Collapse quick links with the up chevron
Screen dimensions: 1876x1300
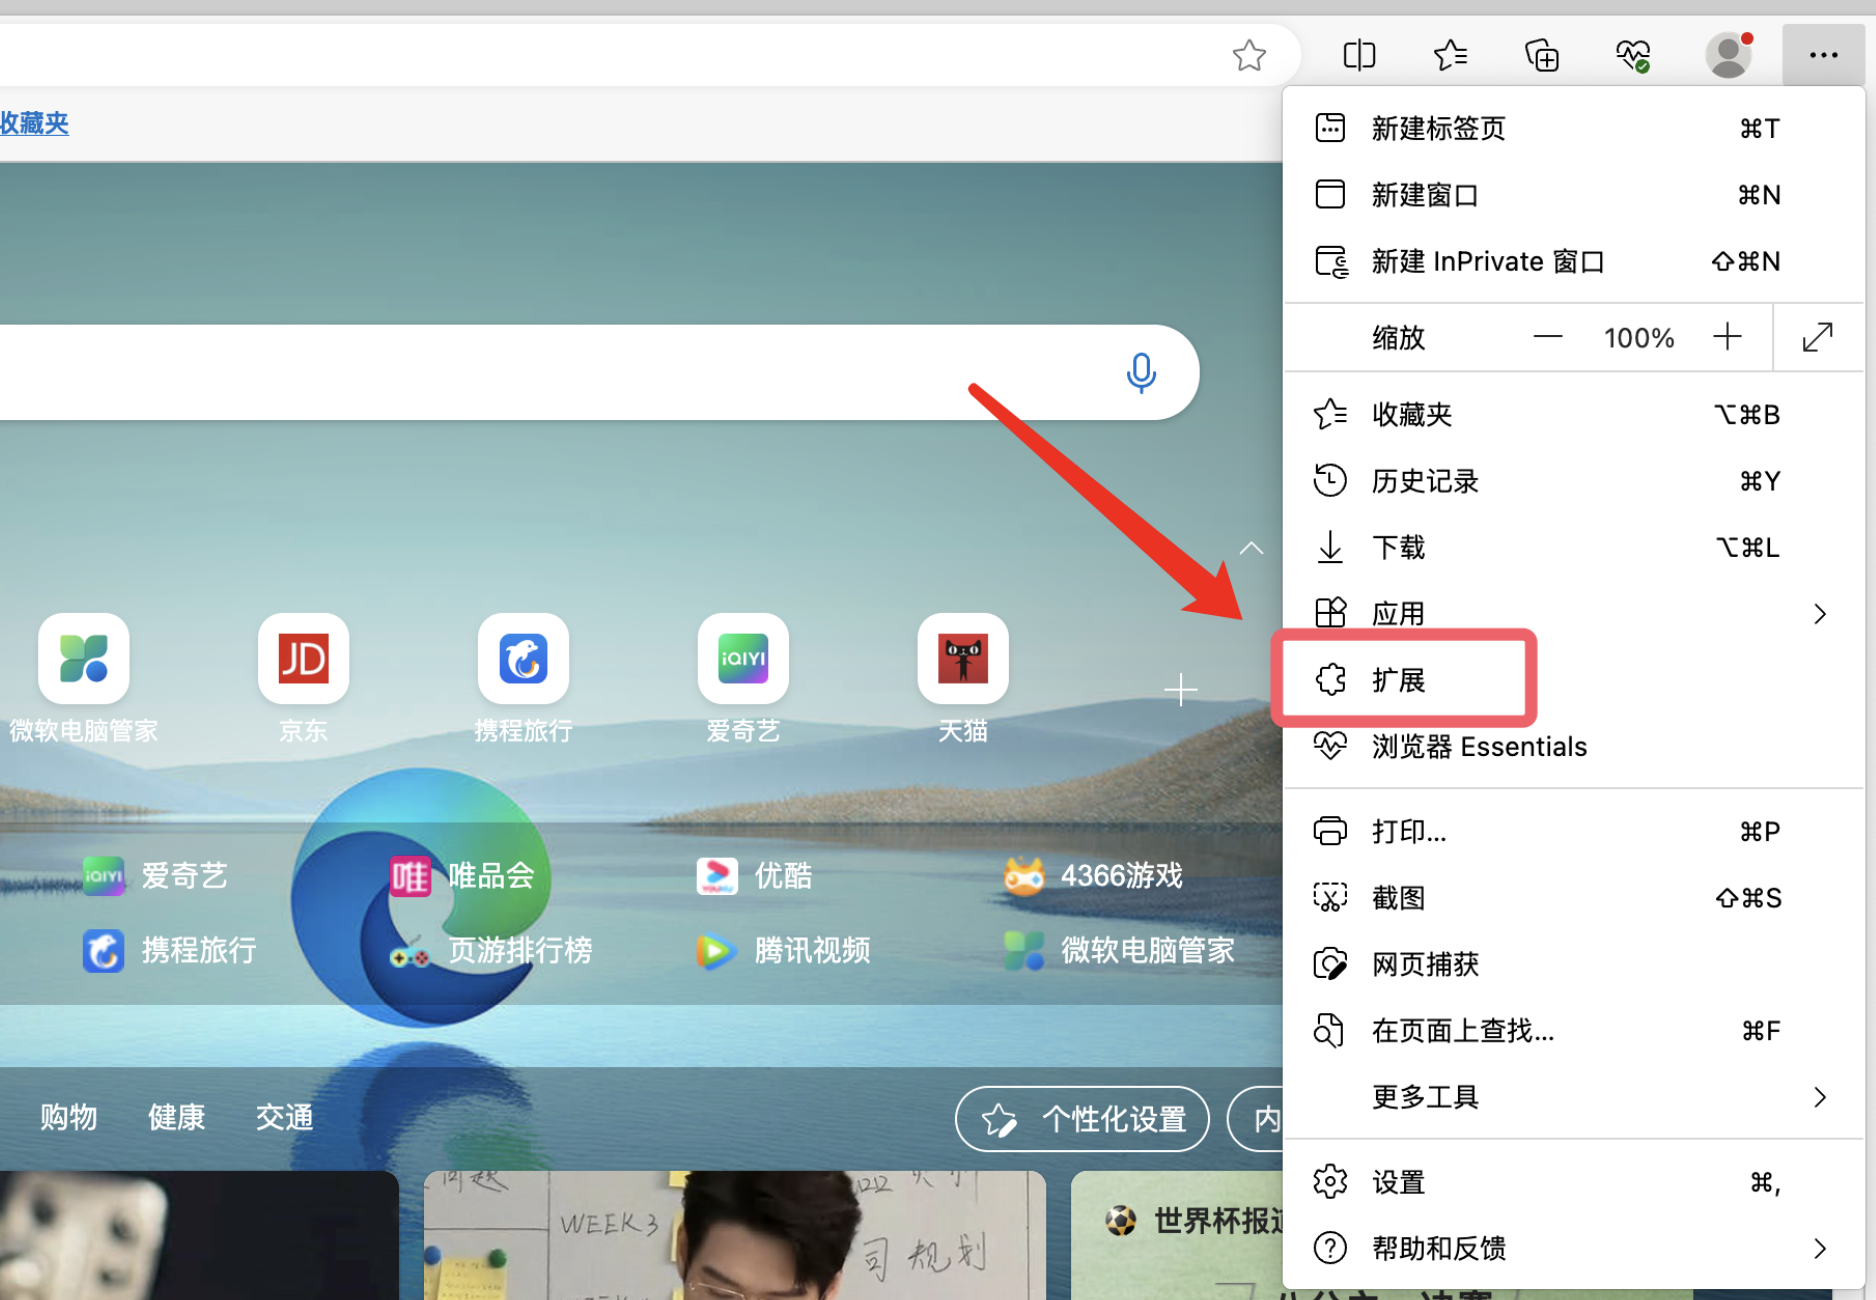point(1251,548)
